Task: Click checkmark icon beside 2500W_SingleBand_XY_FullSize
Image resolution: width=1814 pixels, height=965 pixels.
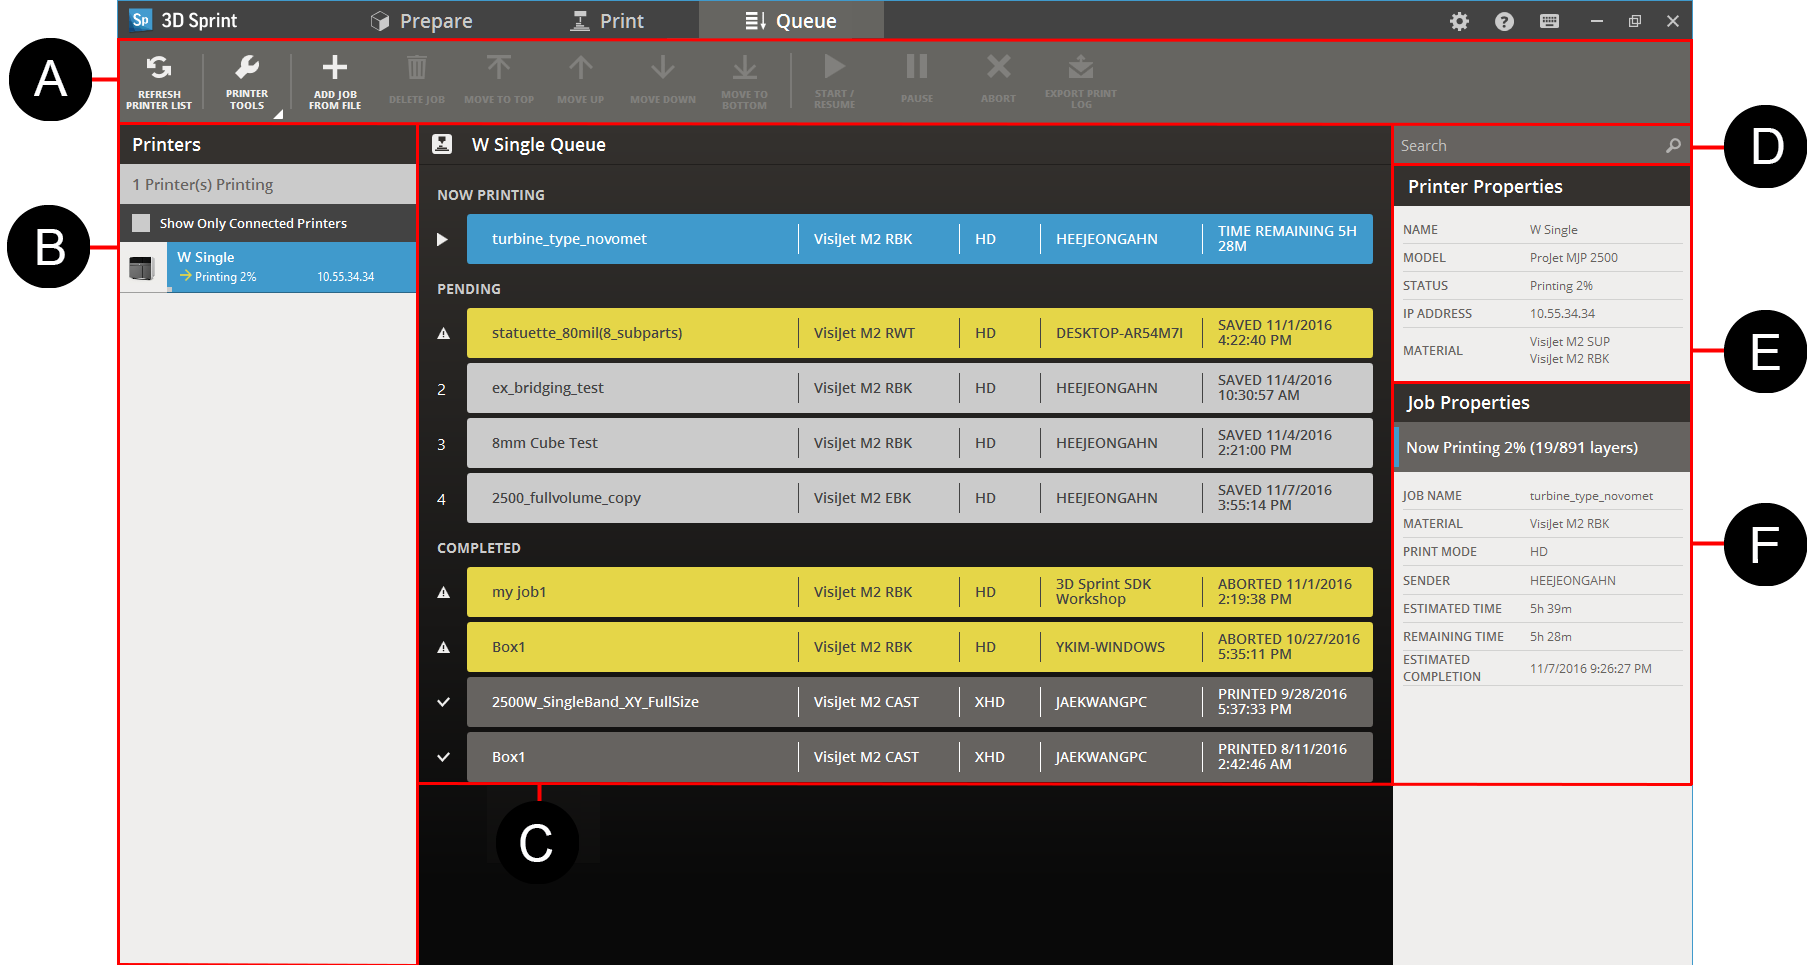Action: [x=443, y=702]
